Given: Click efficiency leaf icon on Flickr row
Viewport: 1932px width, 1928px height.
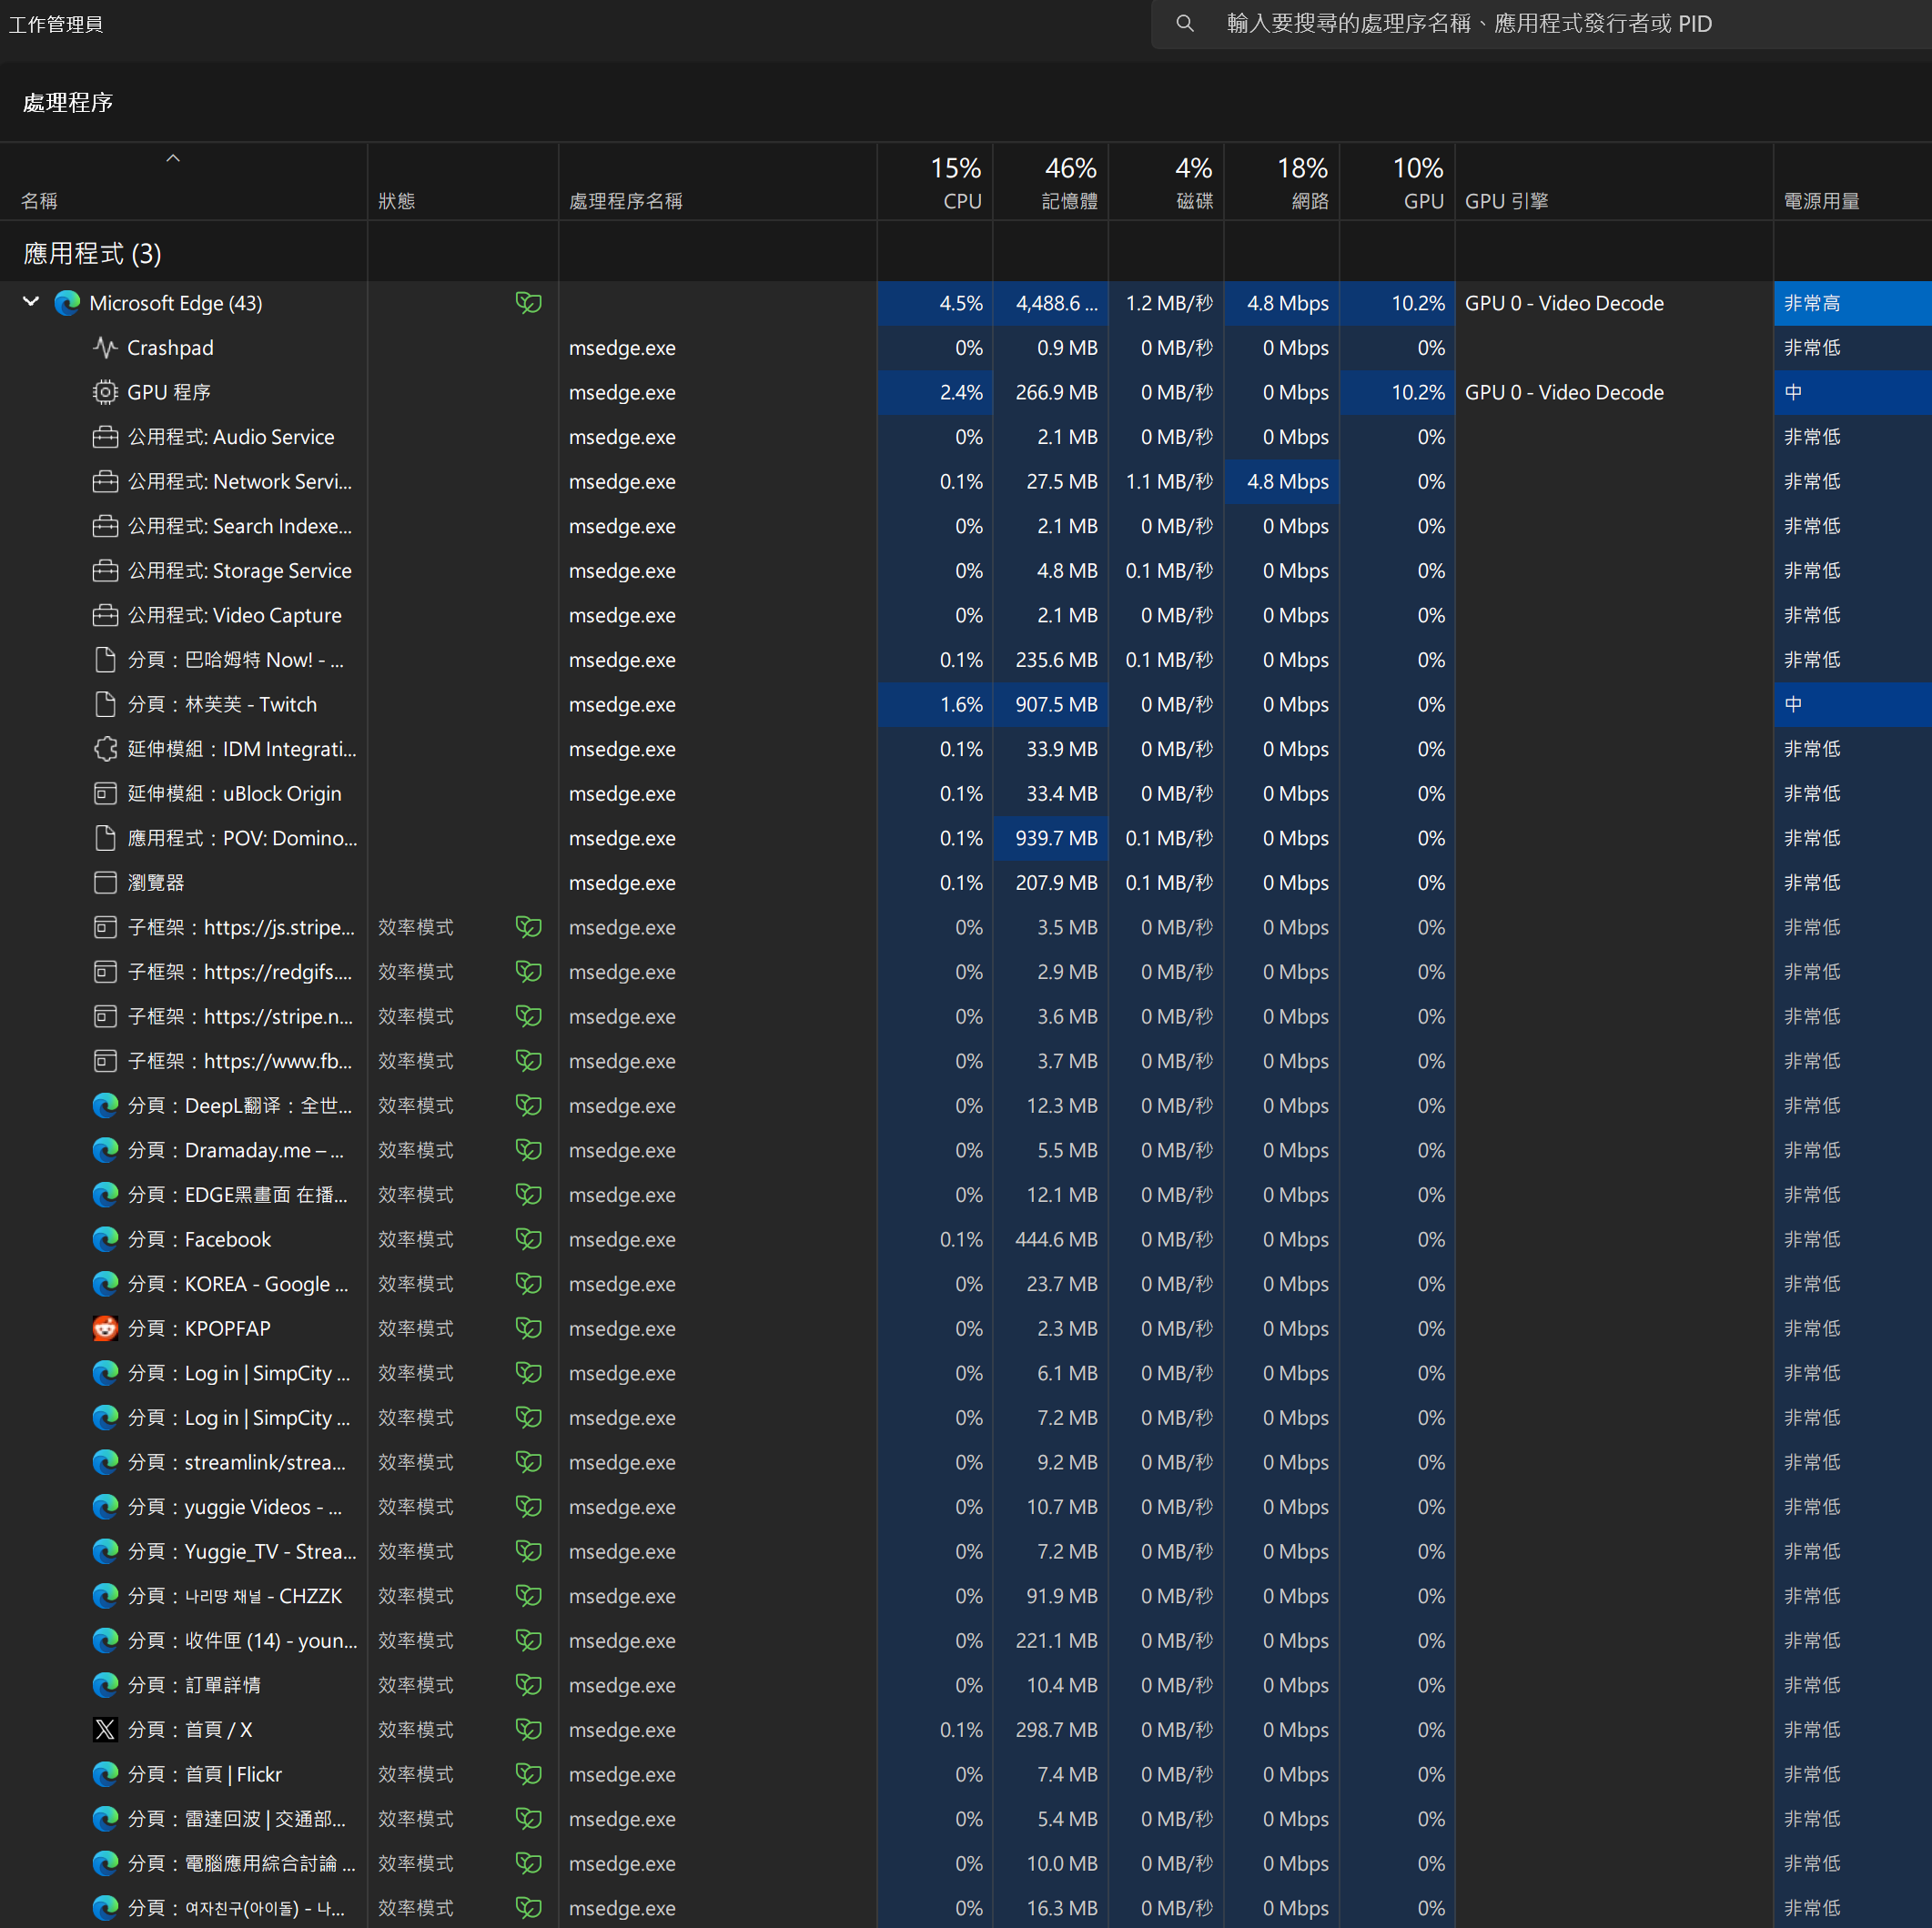Looking at the screenshot, I should pyautogui.click(x=528, y=1774).
